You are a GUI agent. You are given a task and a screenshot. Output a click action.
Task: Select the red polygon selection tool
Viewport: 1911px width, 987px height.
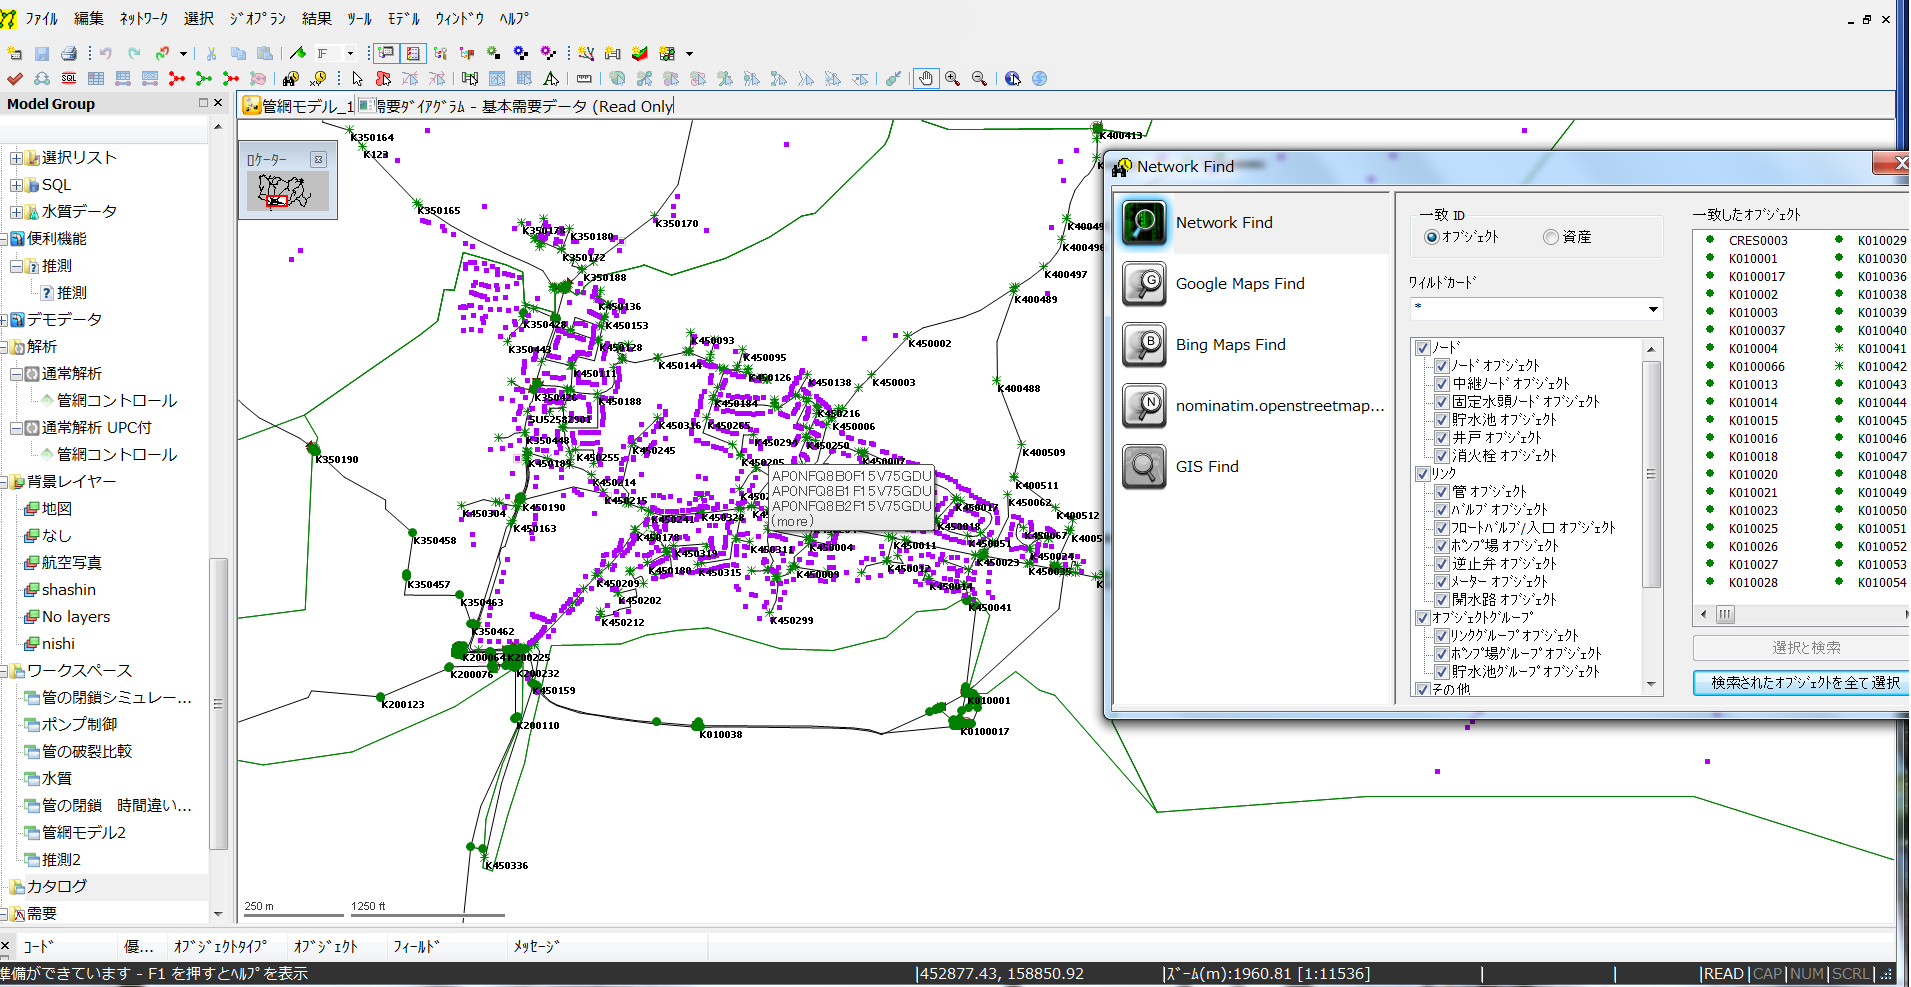[x=383, y=78]
